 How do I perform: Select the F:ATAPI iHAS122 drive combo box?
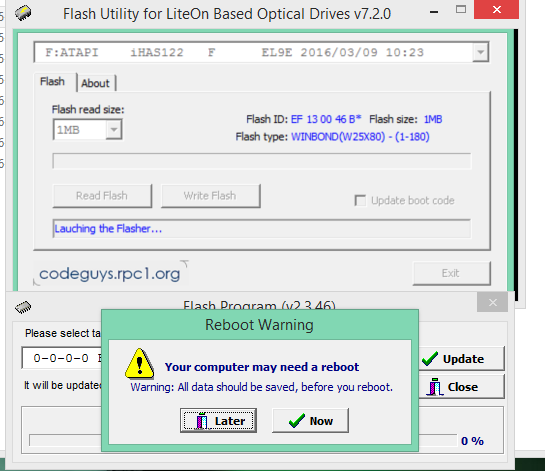pos(261,52)
